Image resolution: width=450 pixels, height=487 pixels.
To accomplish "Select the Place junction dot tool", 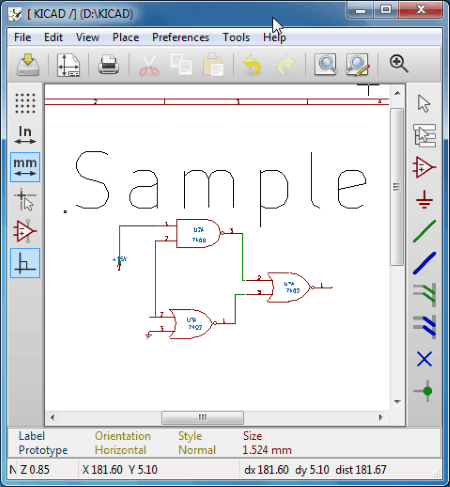I will click(424, 391).
